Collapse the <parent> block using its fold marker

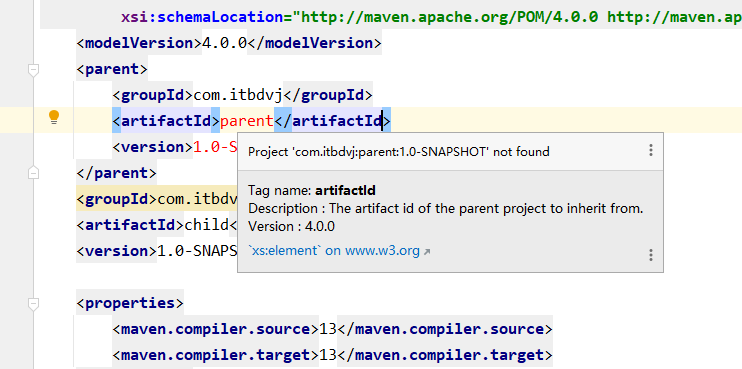[33, 70]
